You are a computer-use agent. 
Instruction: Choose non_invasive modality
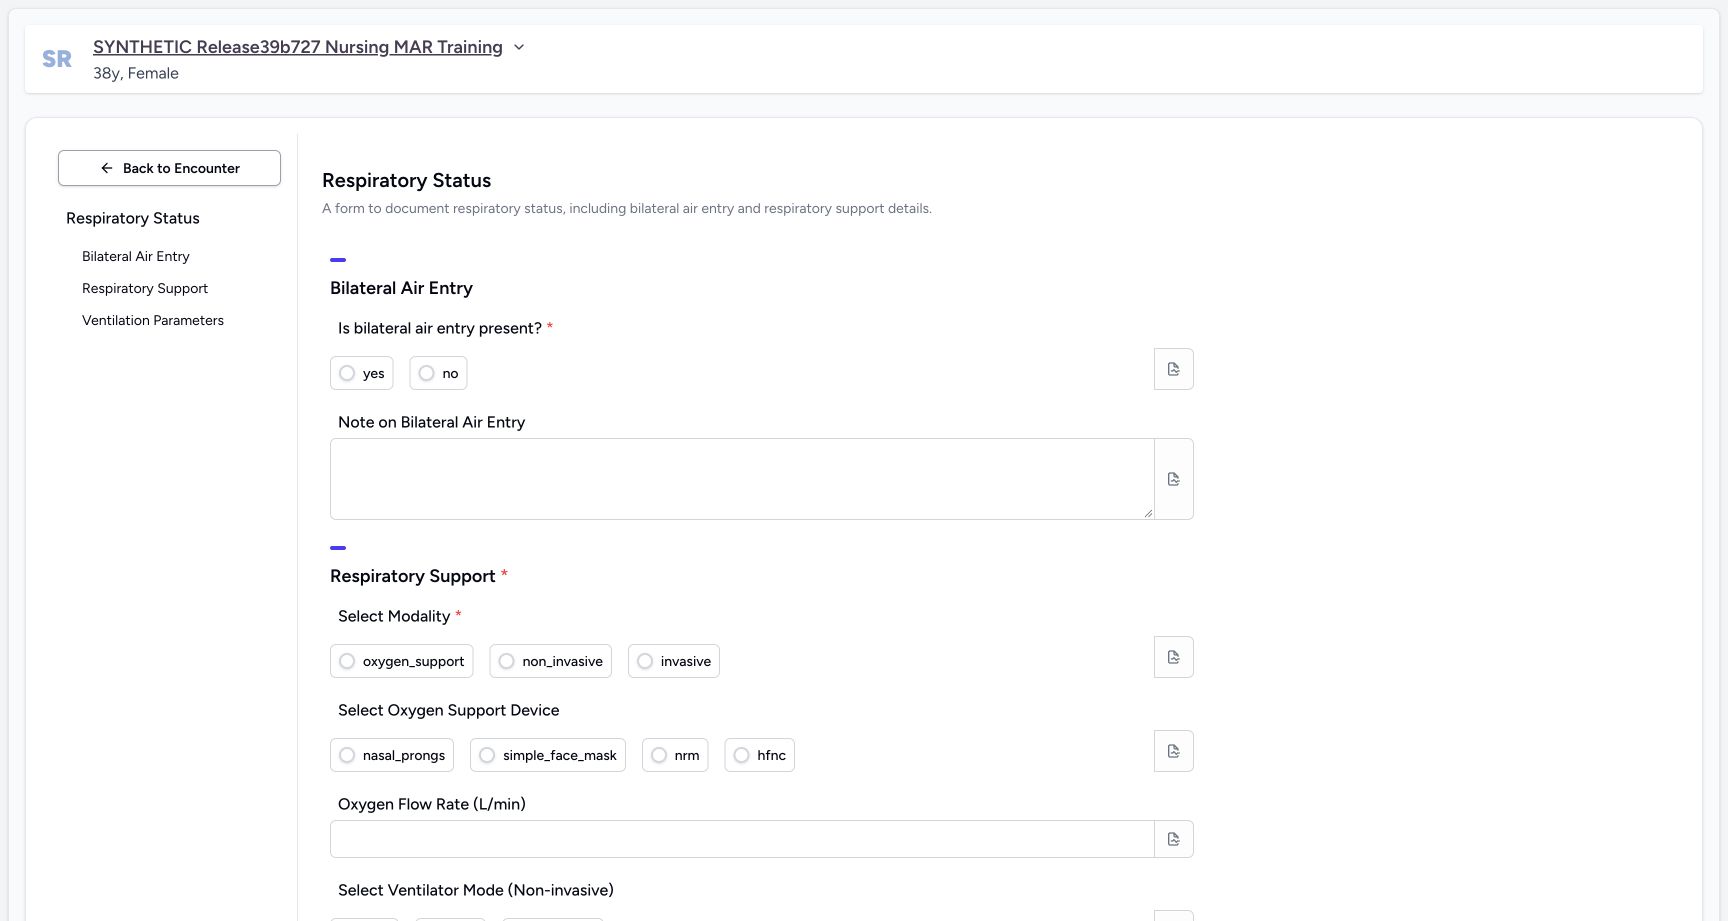(550, 661)
